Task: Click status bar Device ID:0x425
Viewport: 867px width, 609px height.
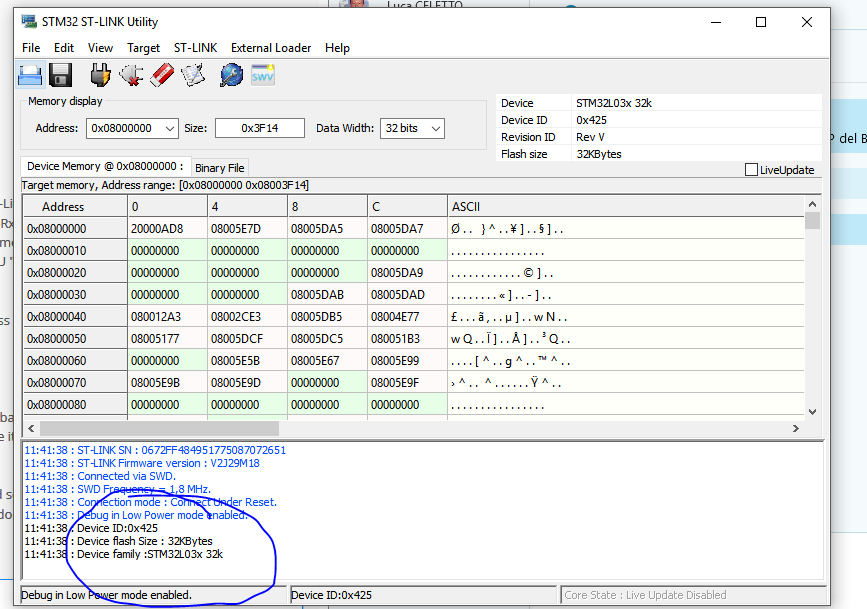Action: [423, 595]
